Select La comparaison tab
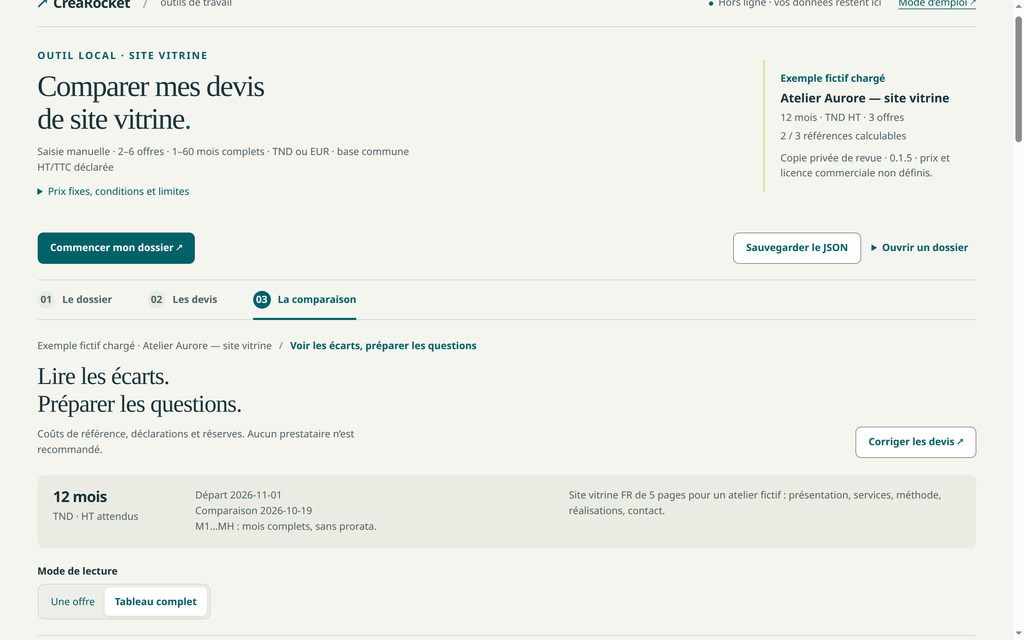 point(304,300)
